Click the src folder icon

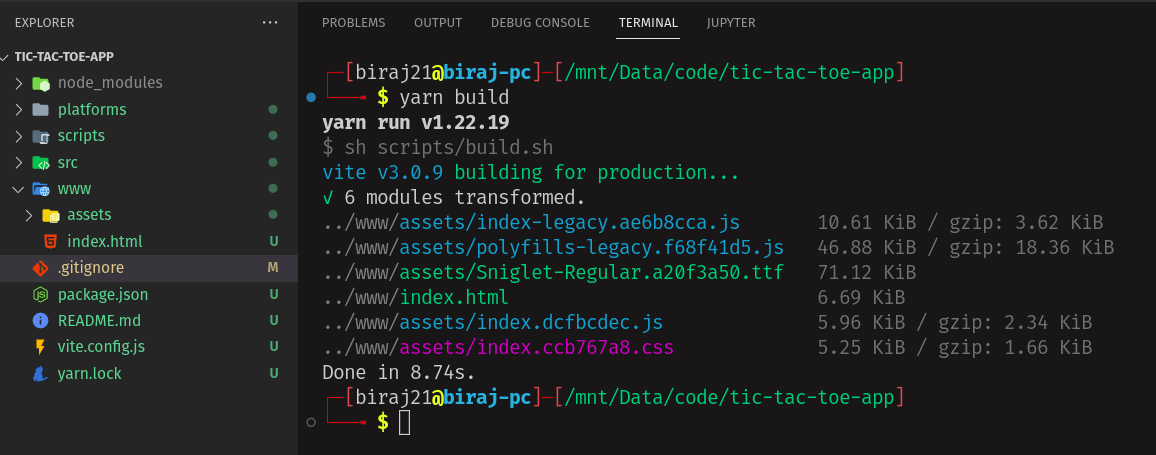click(41, 163)
